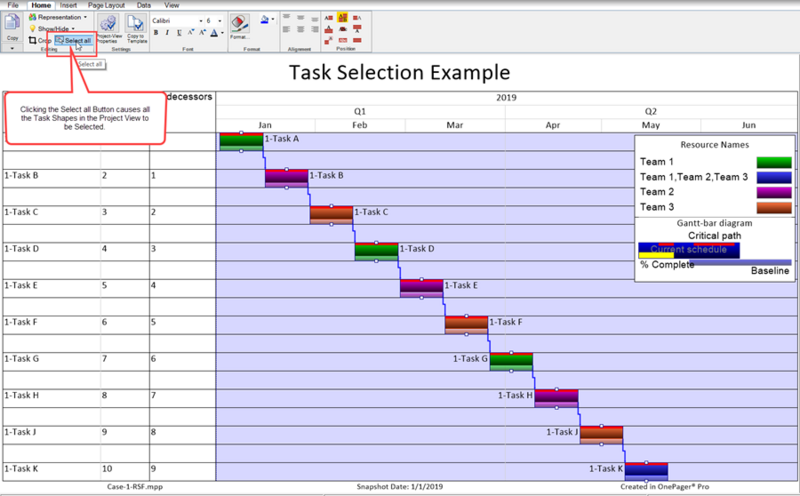Click the Task Selection Example title
The width and height of the screenshot is (800, 496).
(399, 72)
